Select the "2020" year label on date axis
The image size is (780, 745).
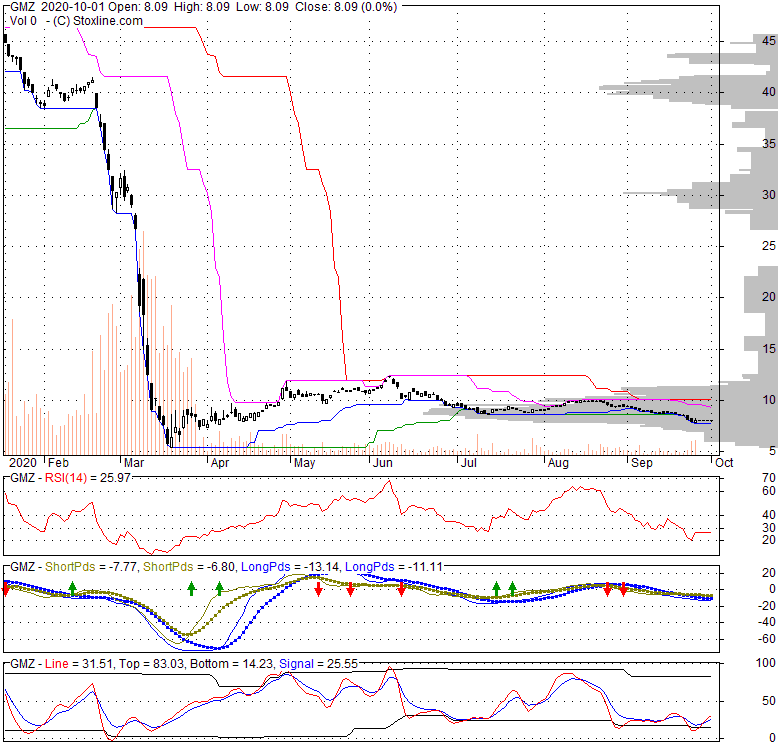pos(22,463)
